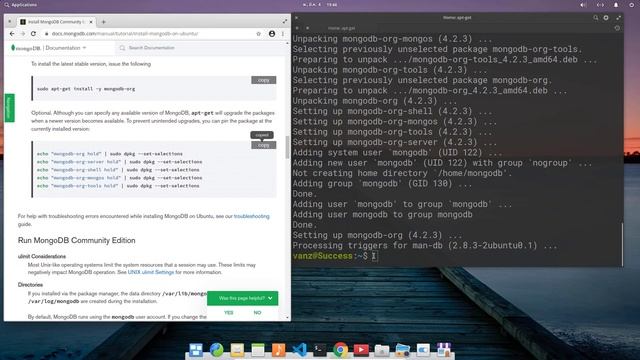Copy the apt-get install mongodb-org command
The width and height of the screenshot is (640, 360).
[263, 80]
